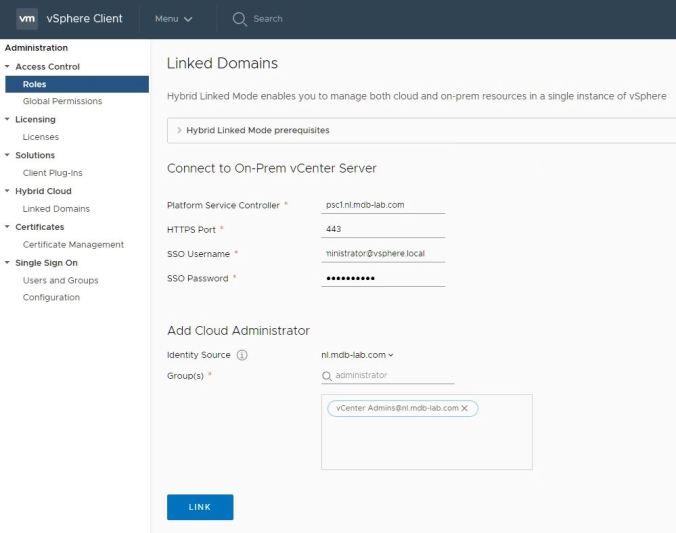The height and width of the screenshot is (533, 676).
Task: Click the magnifier icon in Groups search
Action: click(x=327, y=376)
